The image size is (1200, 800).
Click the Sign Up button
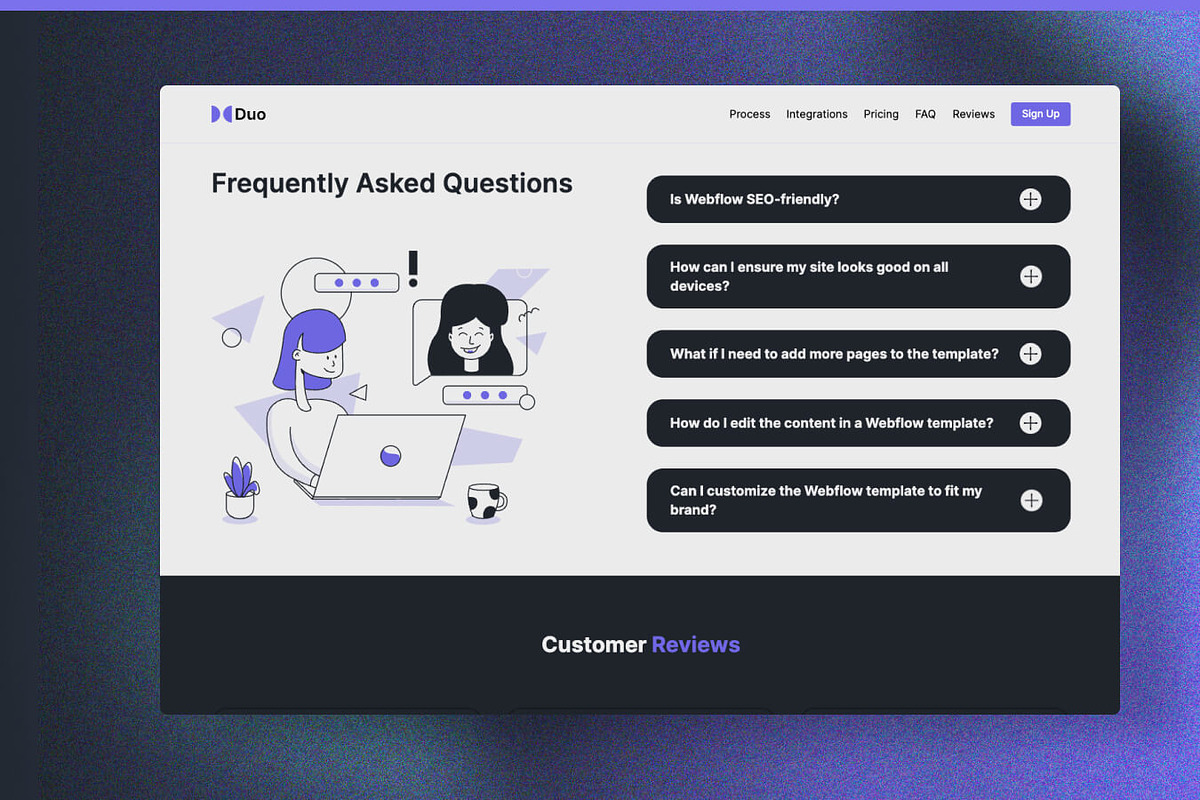click(1040, 114)
